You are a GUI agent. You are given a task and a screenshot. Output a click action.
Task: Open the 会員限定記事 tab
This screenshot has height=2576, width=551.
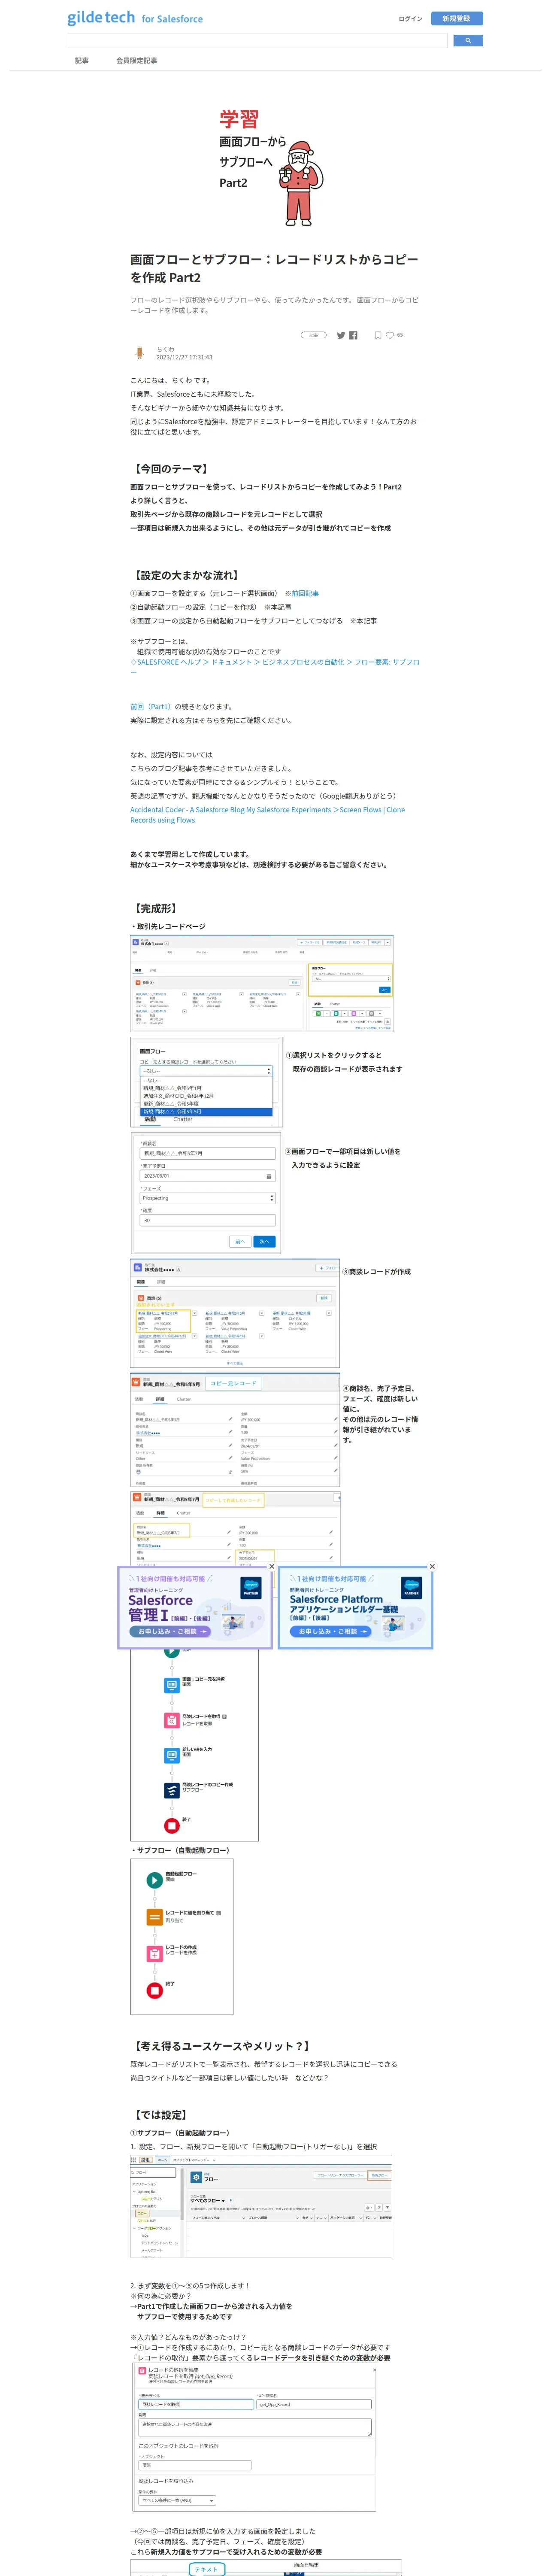137,61
